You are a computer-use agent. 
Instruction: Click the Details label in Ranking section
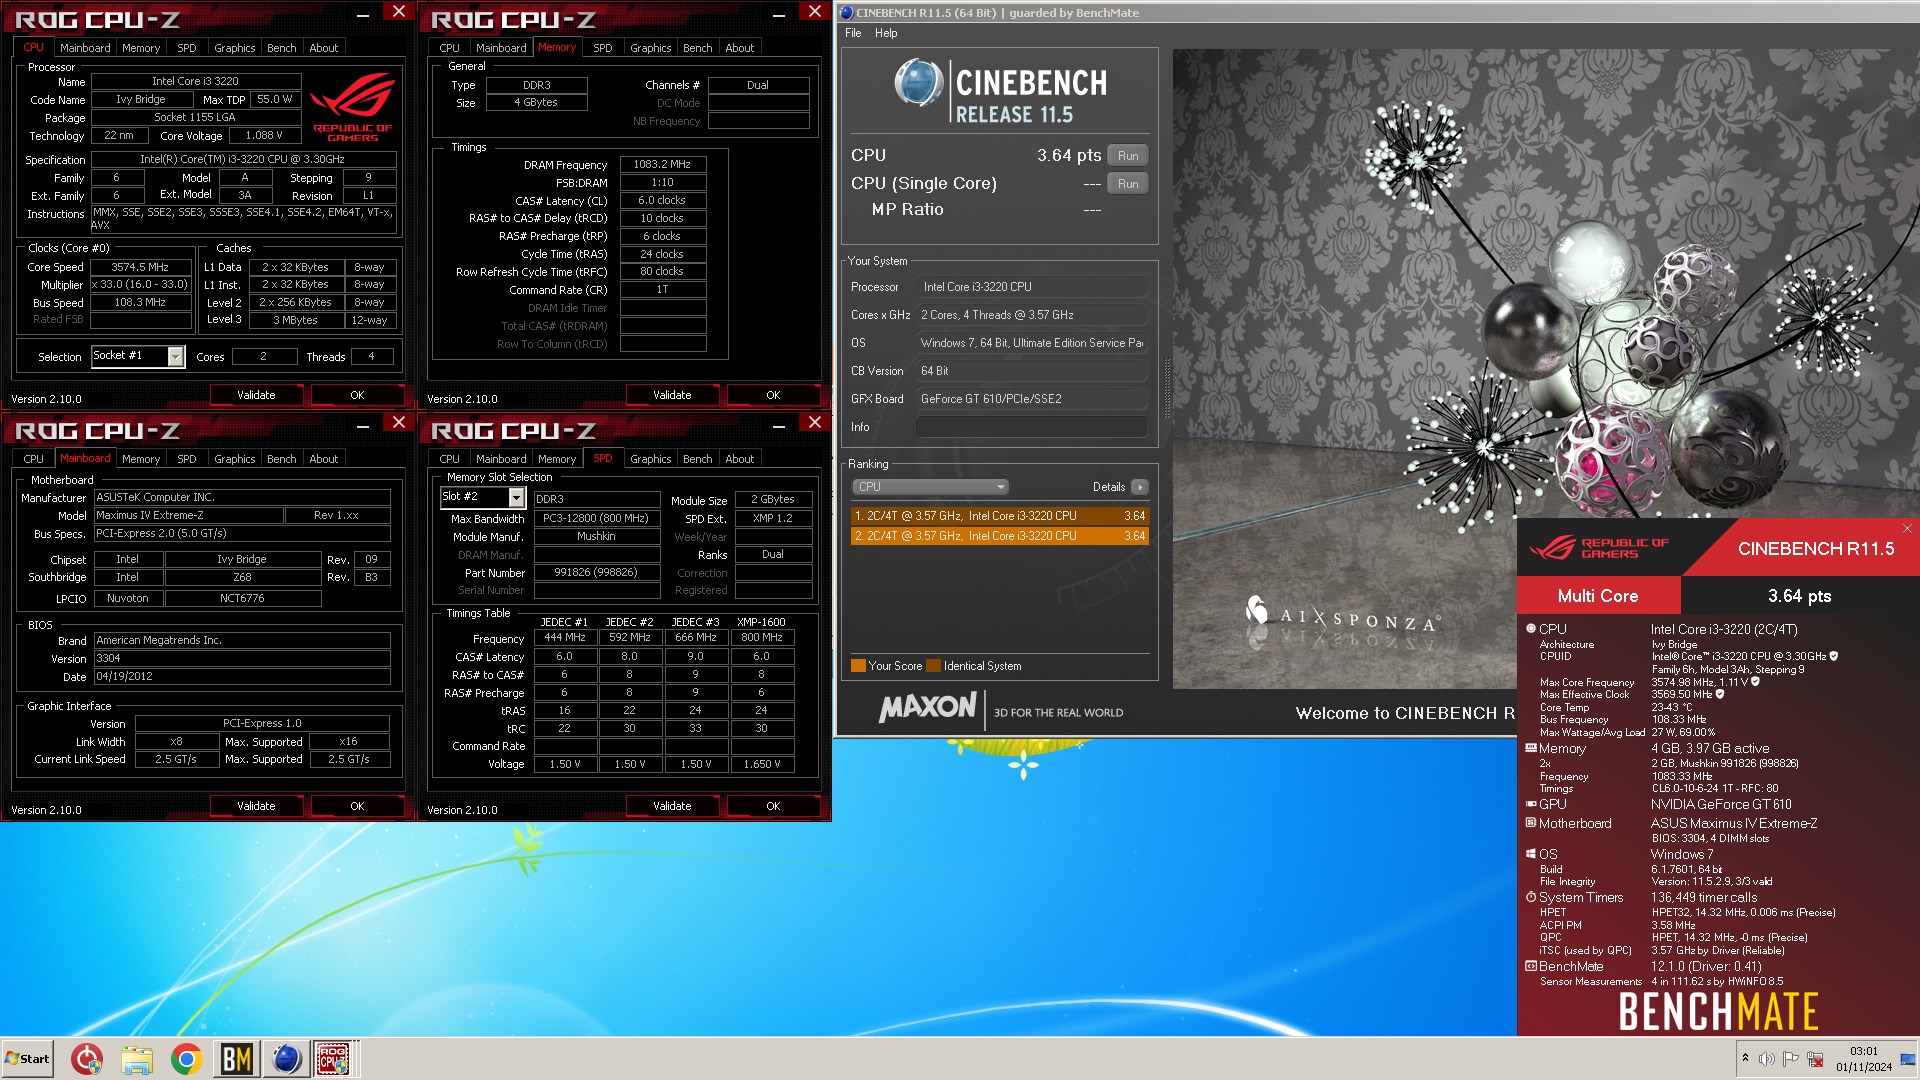click(x=1108, y=487)
